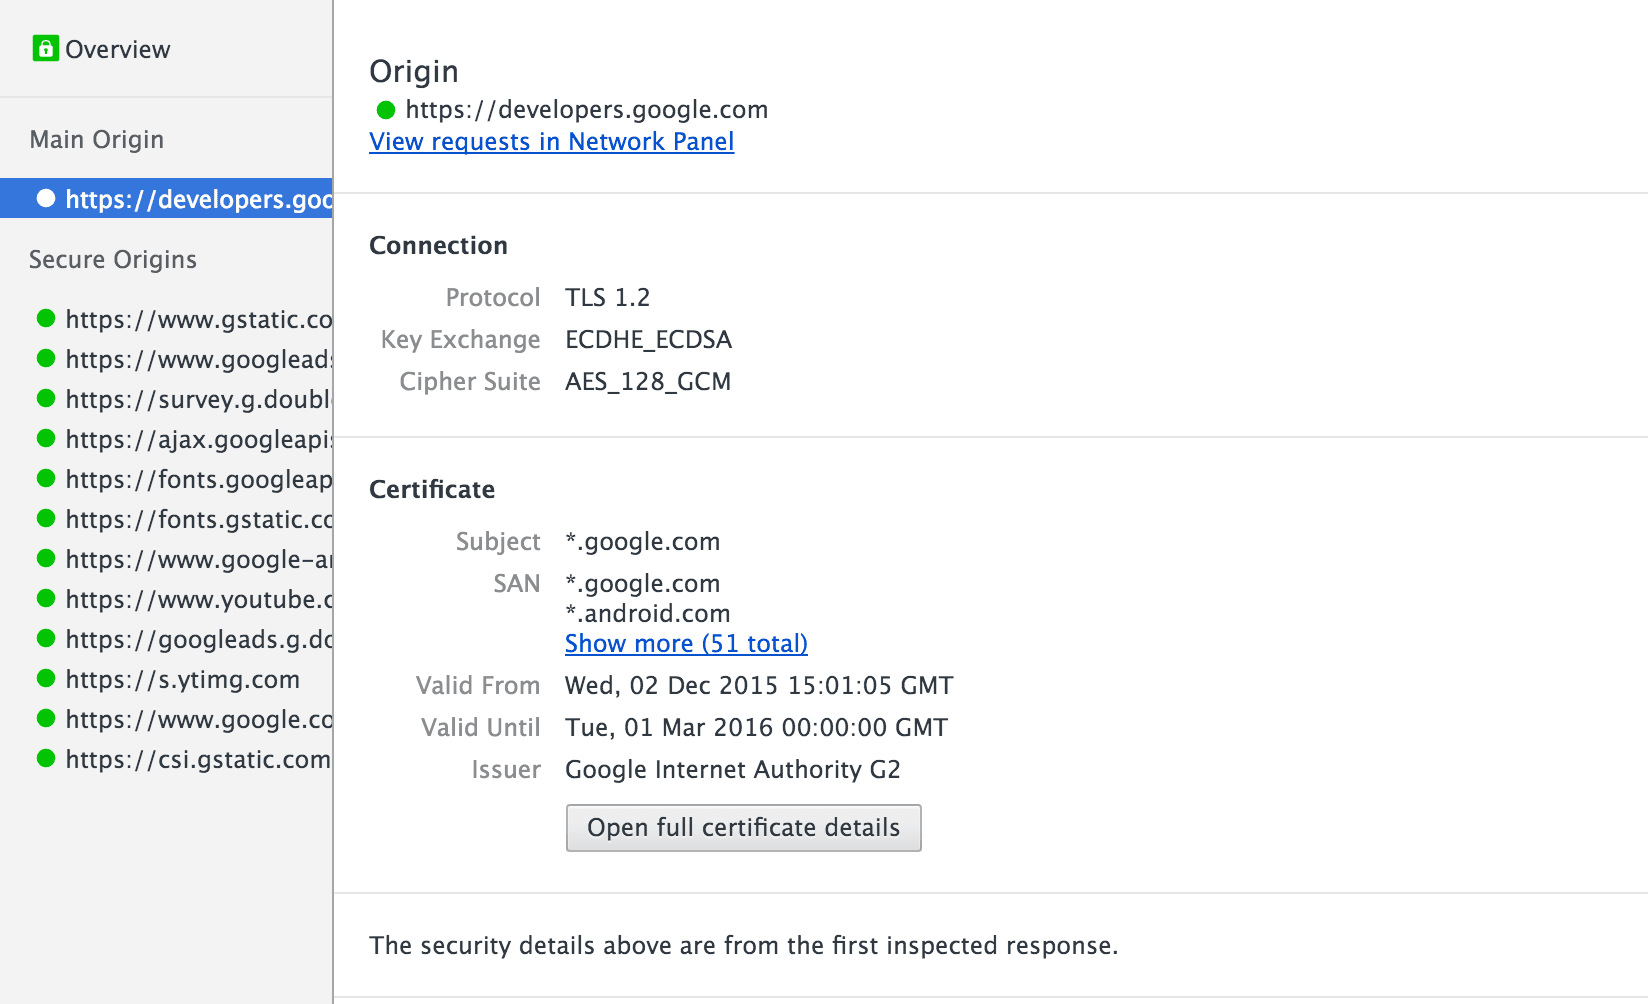Click the green dot for https://www.youtube.com

tap(46, 599)
